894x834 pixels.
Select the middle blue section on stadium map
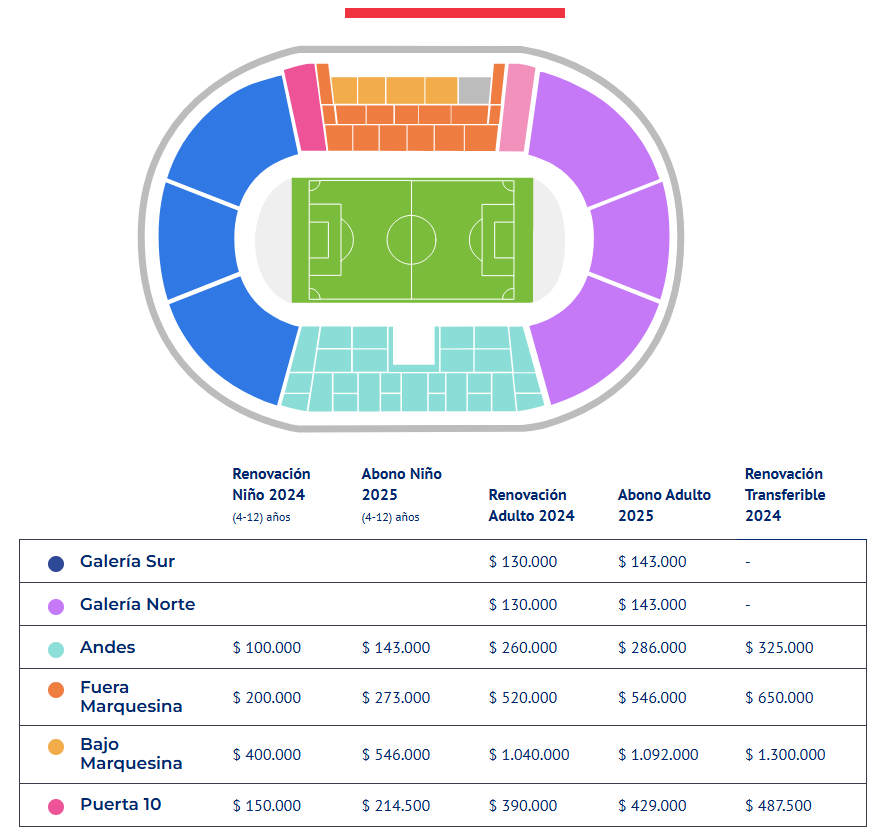(195, 240)
